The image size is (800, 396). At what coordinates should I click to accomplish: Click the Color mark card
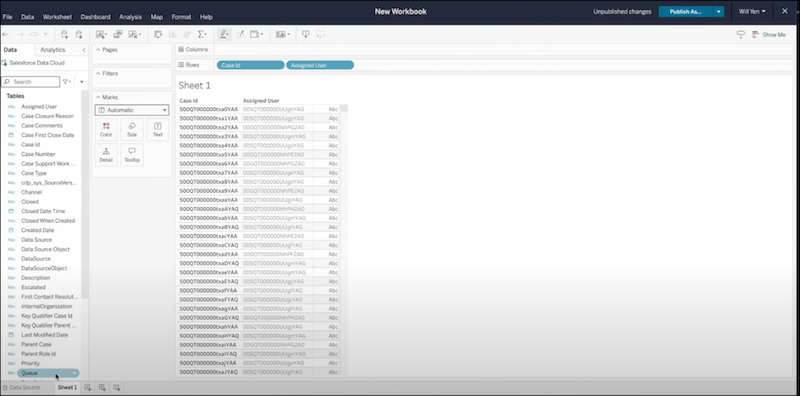(106, 130)
